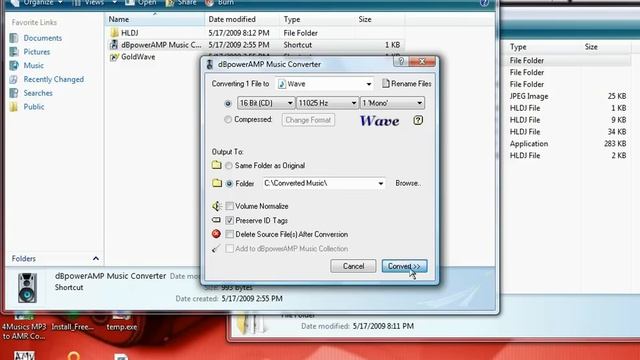Click Burn in Explorer toolbar

[x=220, y=2]
